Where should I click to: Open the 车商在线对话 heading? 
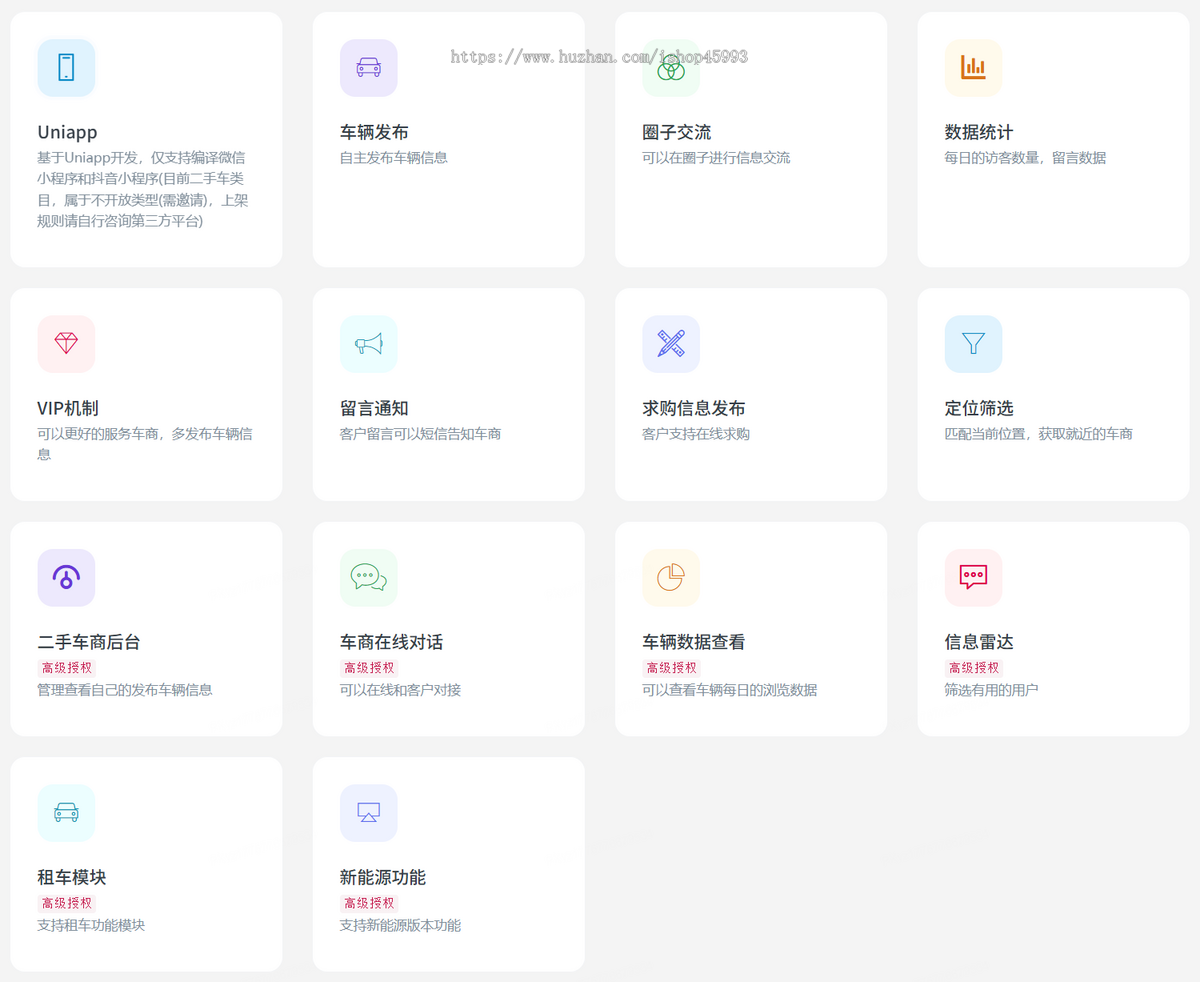[x=391, y=642]
